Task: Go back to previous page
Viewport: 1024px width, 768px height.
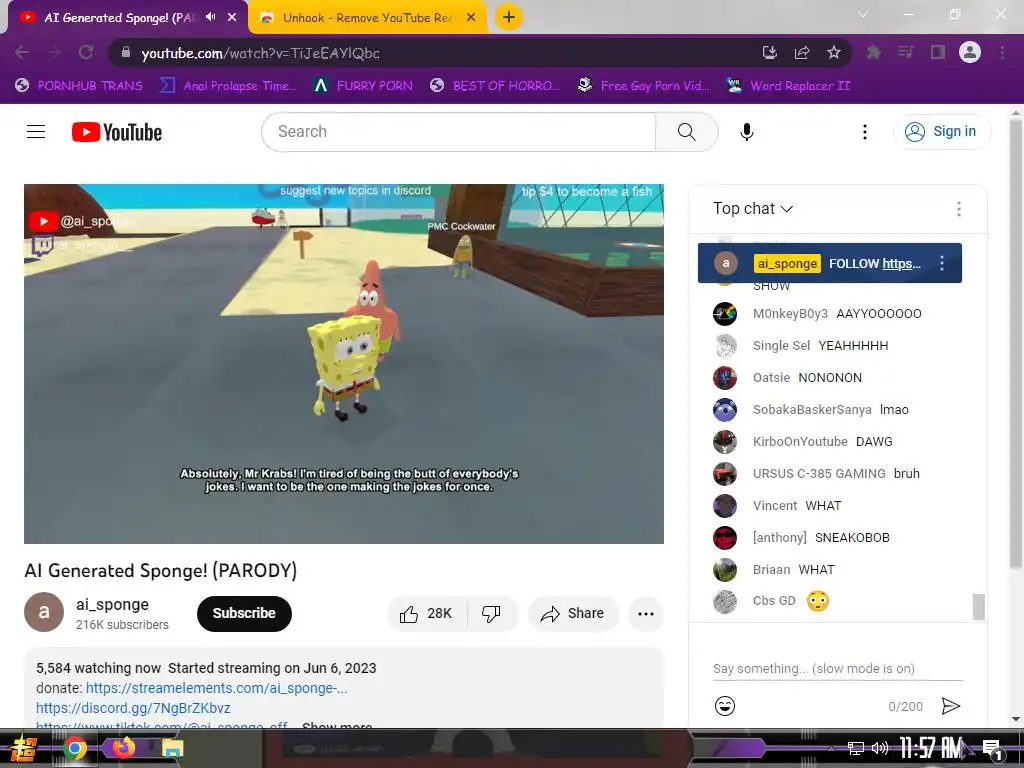Action: (22, 53)
